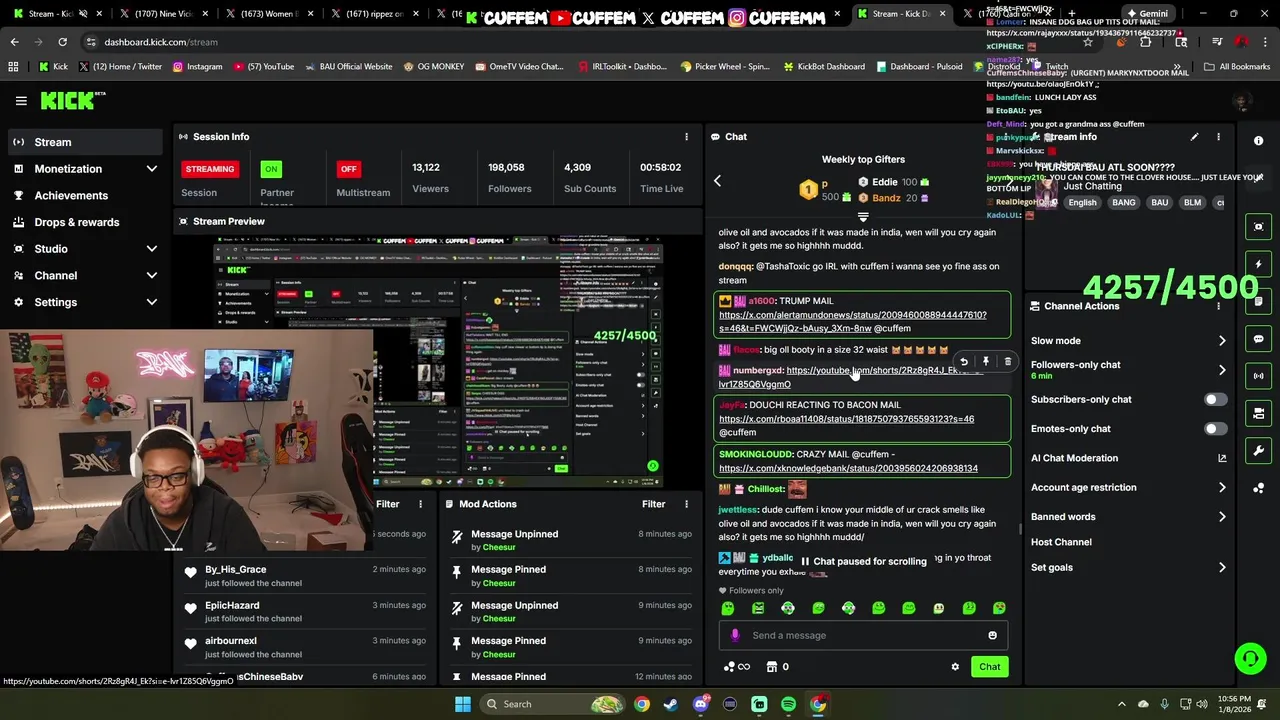Click the info icon in right rail
1280x720 pixels.
(1259, 141)
